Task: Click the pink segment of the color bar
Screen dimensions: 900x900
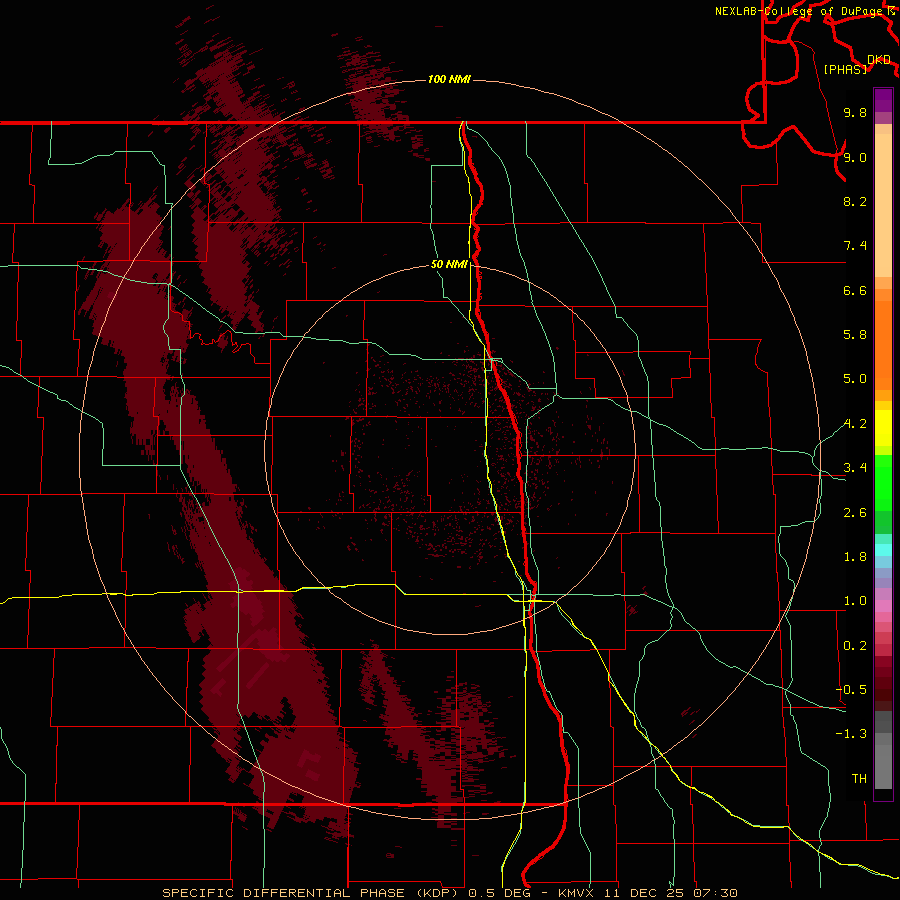Action: pyautogui.click(x=883, y=606)
